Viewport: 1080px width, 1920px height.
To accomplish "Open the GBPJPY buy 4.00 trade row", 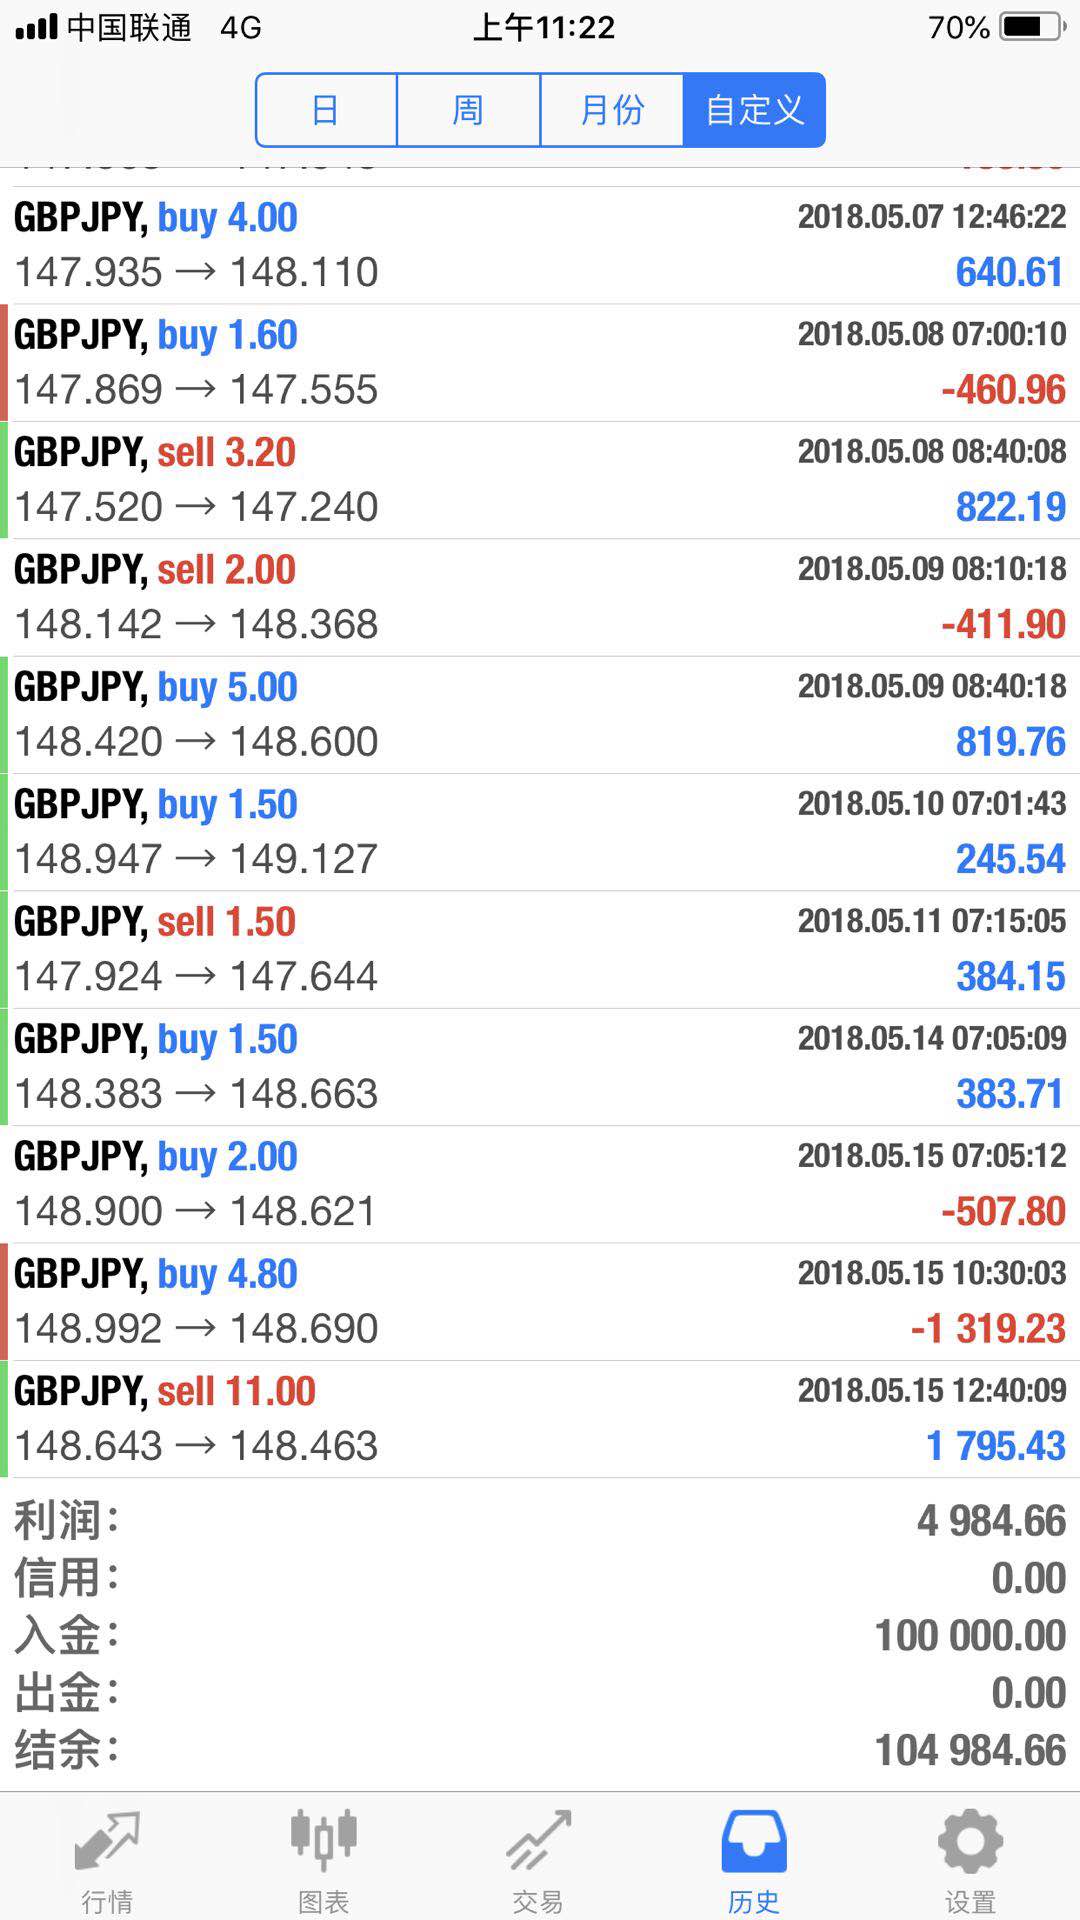I will [x=540, y=245].
